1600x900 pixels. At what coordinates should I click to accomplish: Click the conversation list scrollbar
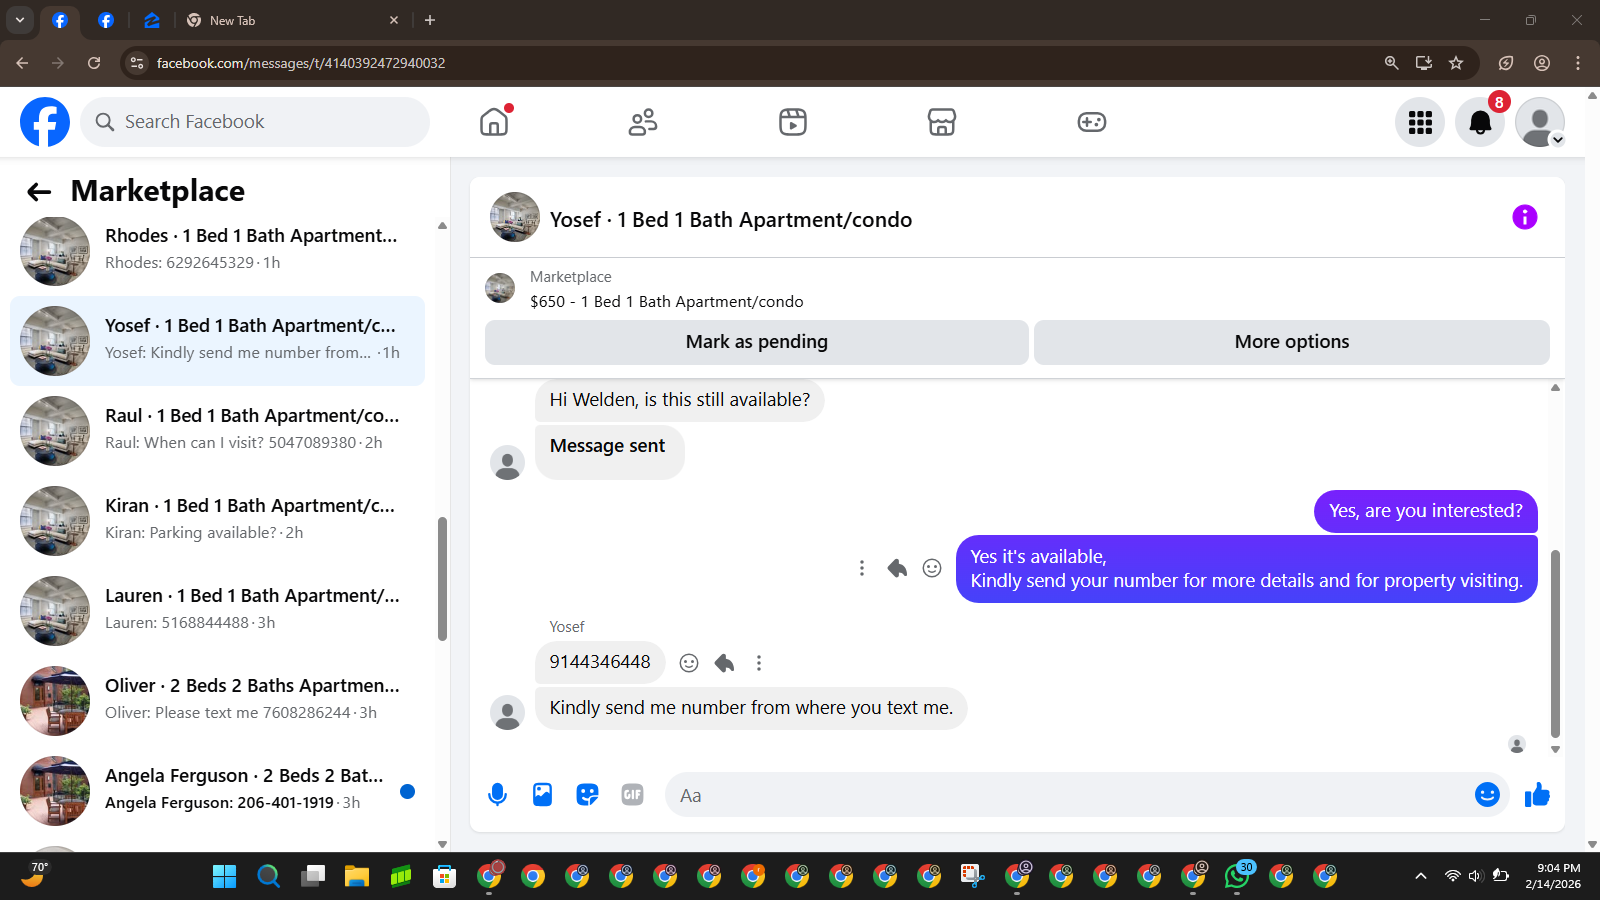442,579
